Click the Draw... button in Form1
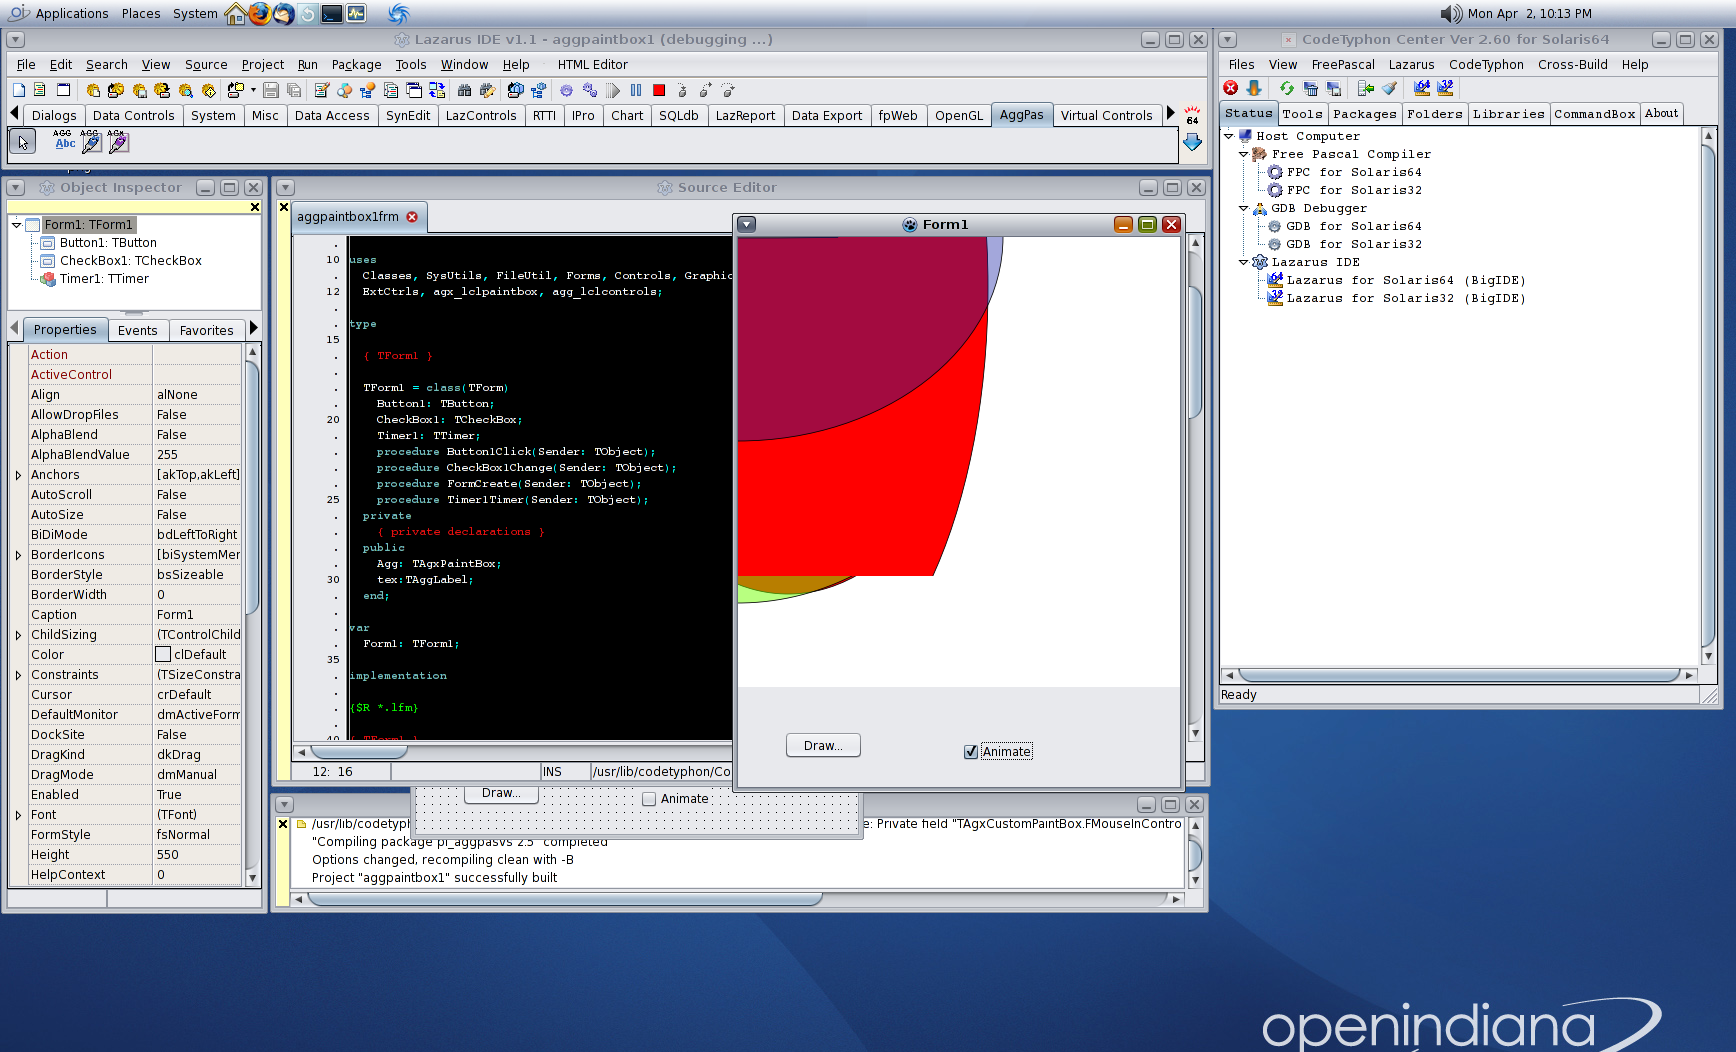The width and height of the screenshot is (1736, 1052). pos(823,746)
